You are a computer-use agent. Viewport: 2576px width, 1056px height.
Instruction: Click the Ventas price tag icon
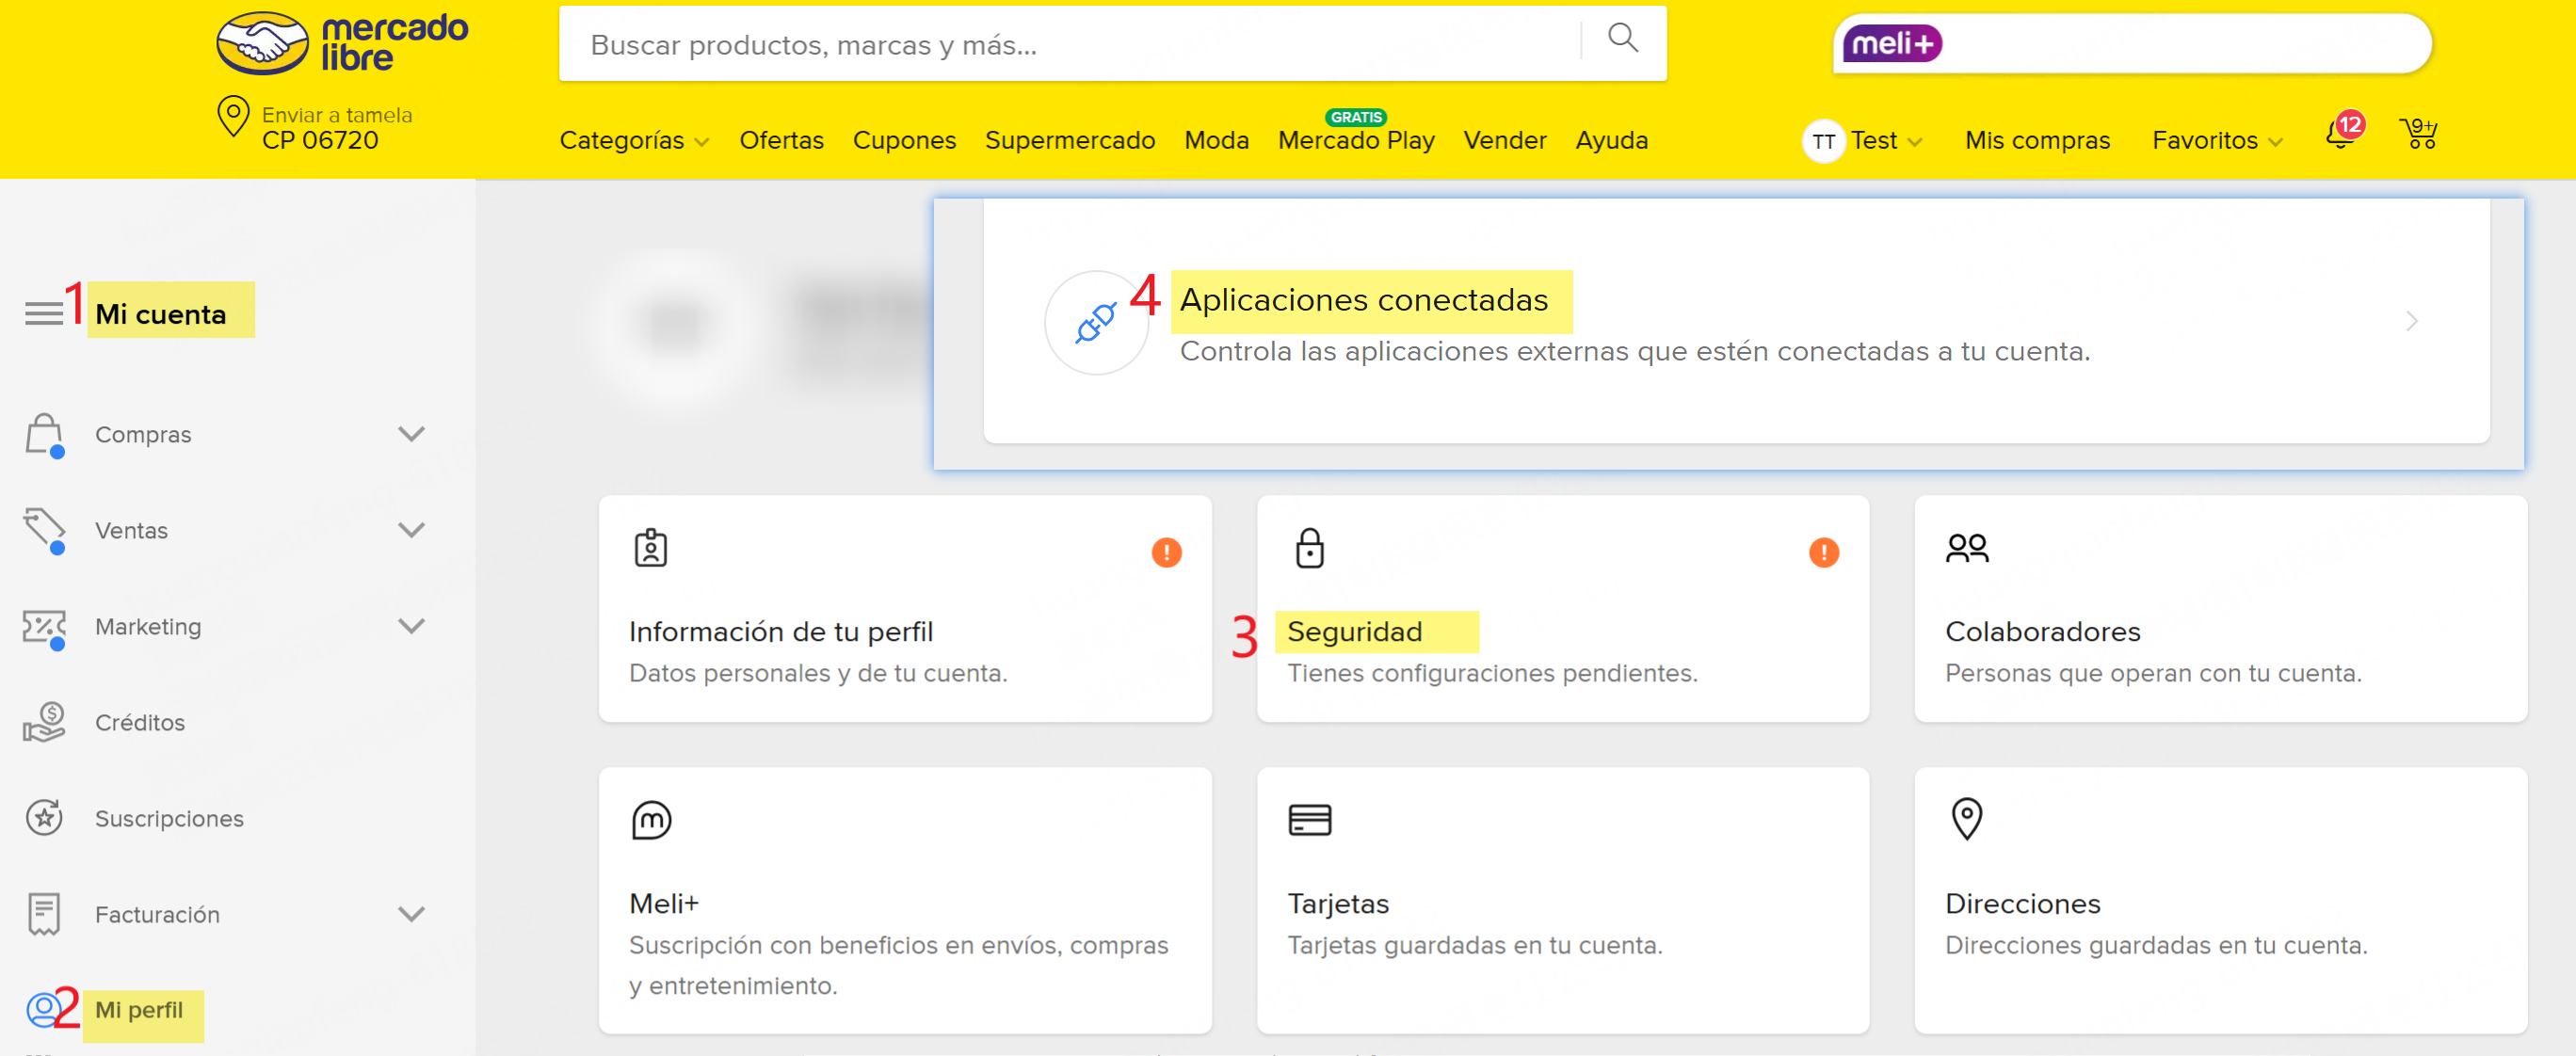click(44, 530)
